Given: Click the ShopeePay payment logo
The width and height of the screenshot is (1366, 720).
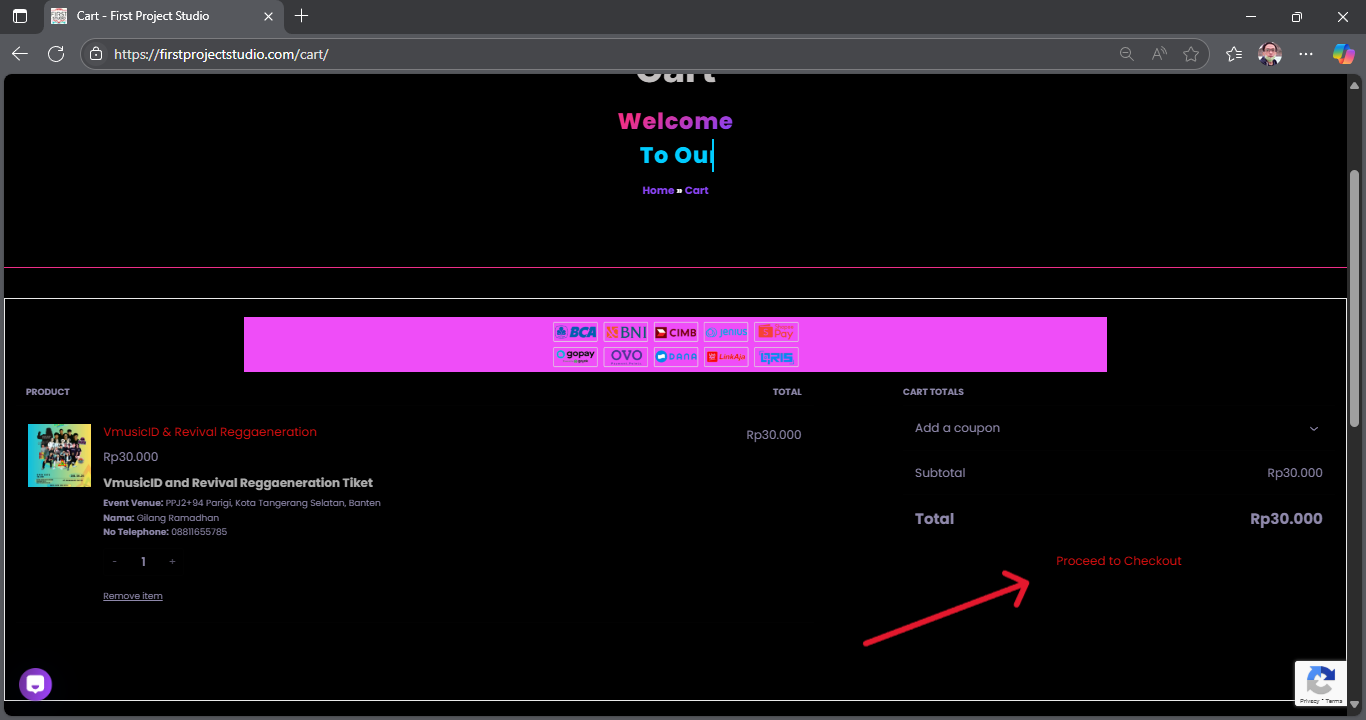Looking at the screenshot, I should 776,332.
